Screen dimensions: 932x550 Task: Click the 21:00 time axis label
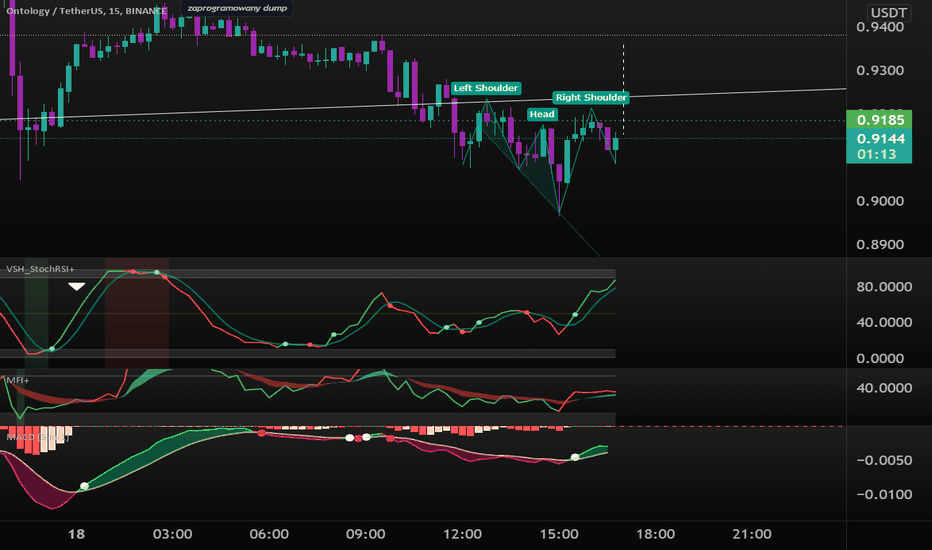tap(752, 534)
